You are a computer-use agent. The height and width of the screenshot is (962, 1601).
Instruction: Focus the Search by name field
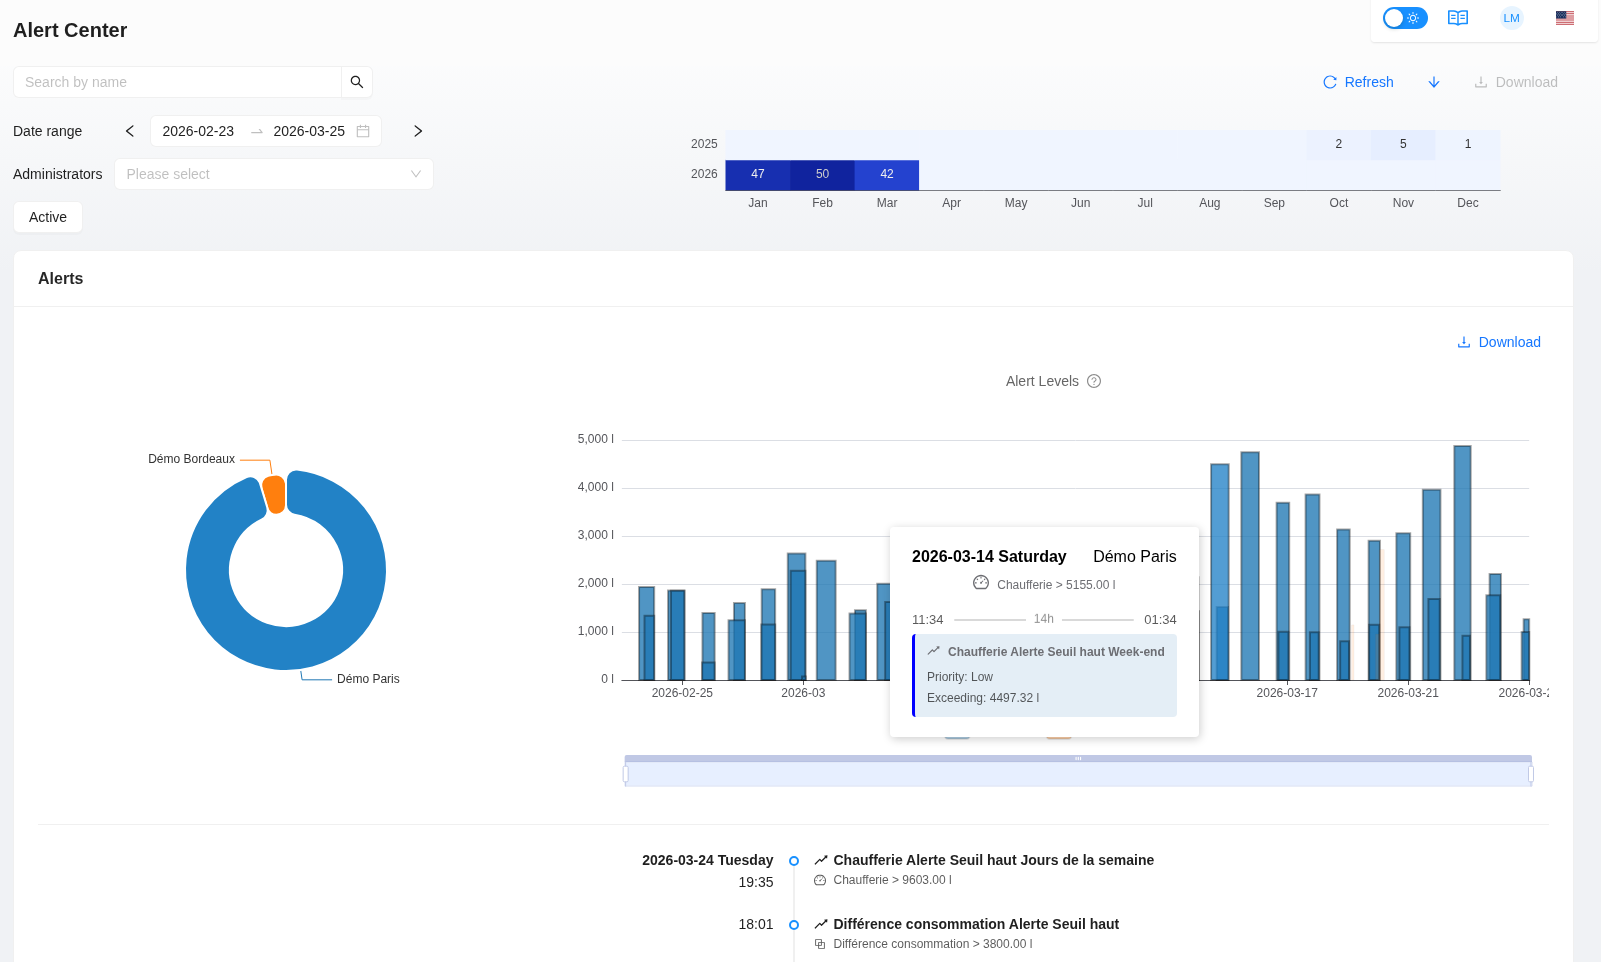(178, 82)
